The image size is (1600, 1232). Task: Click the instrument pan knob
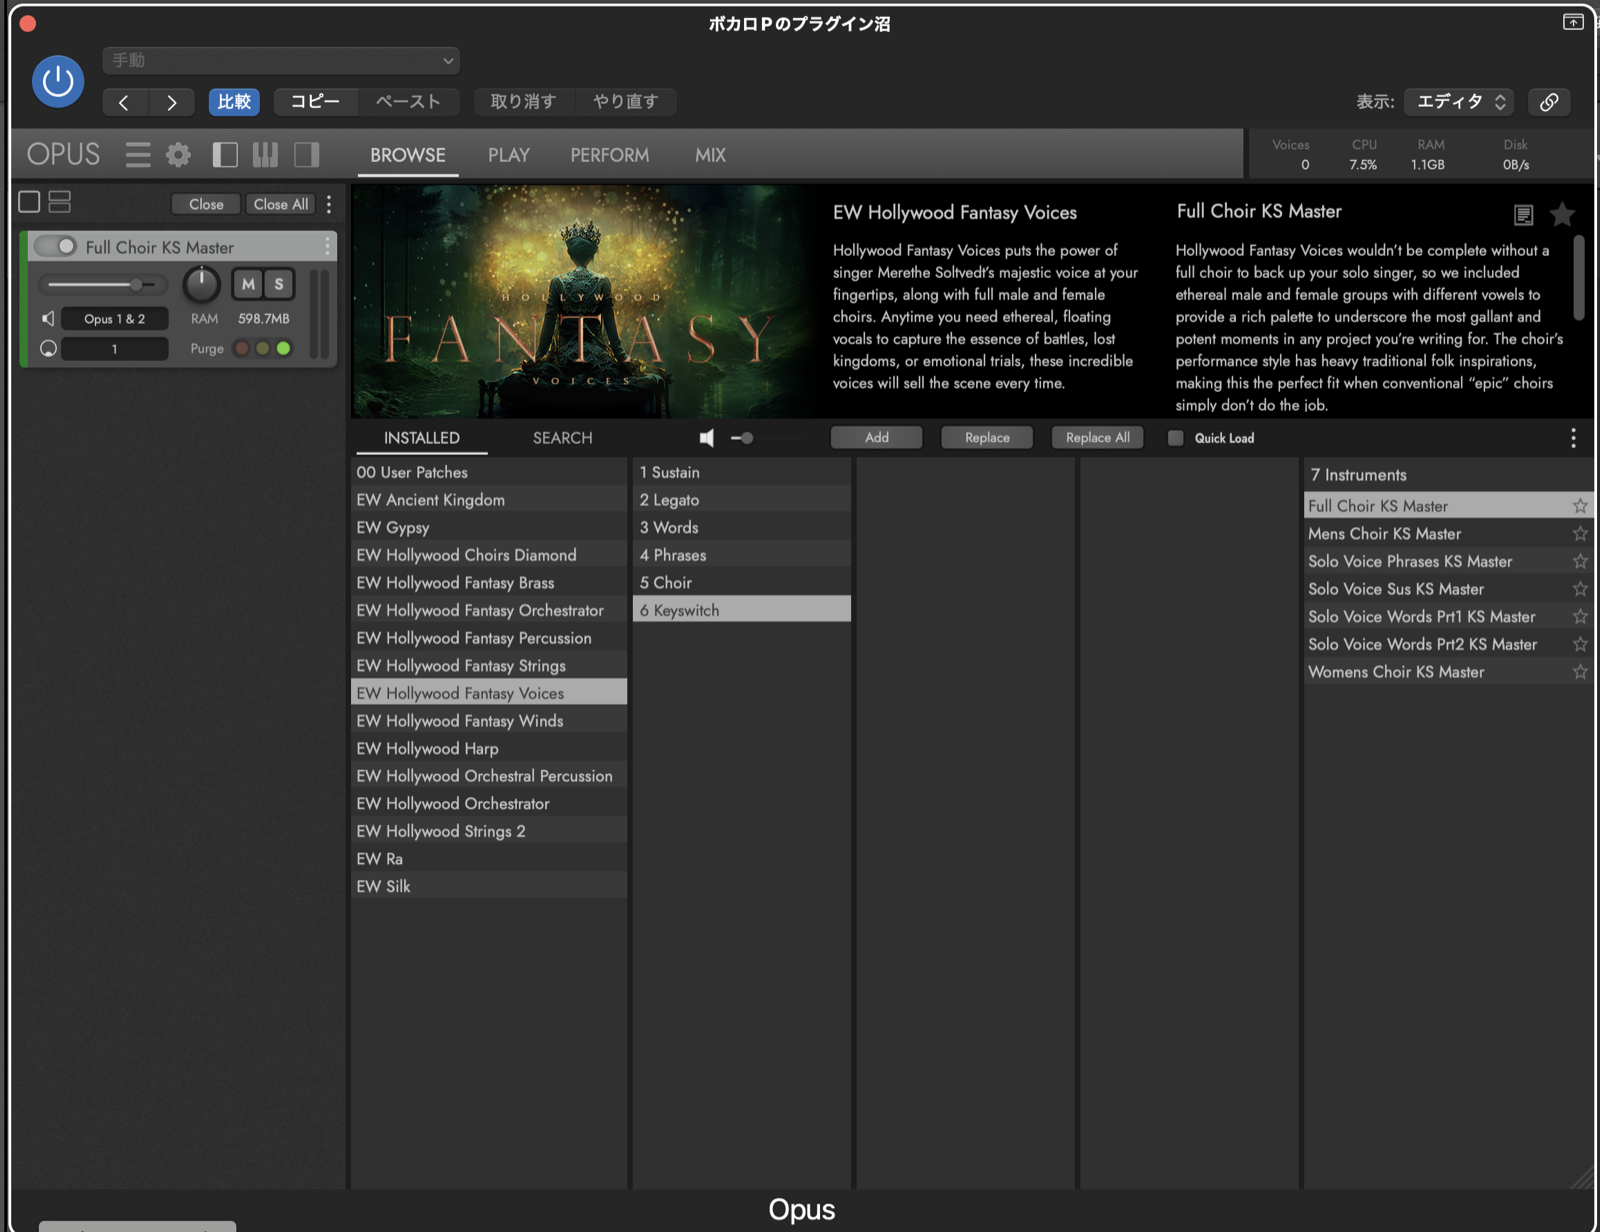201,285
